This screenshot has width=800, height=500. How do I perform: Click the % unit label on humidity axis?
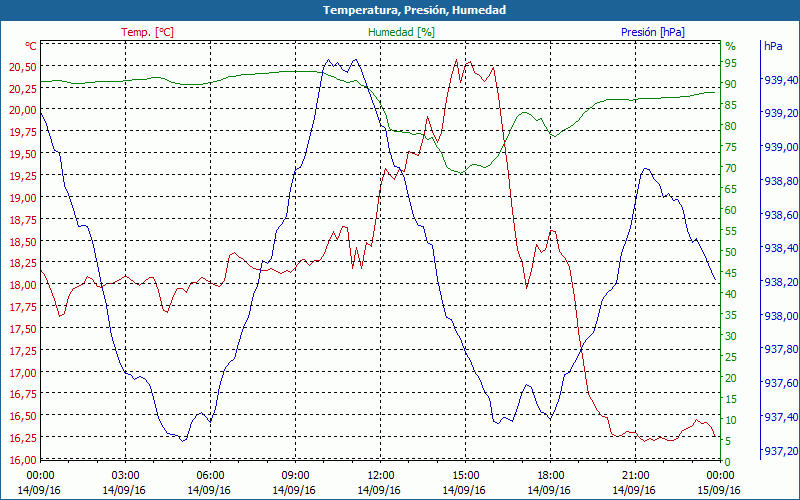731,46
